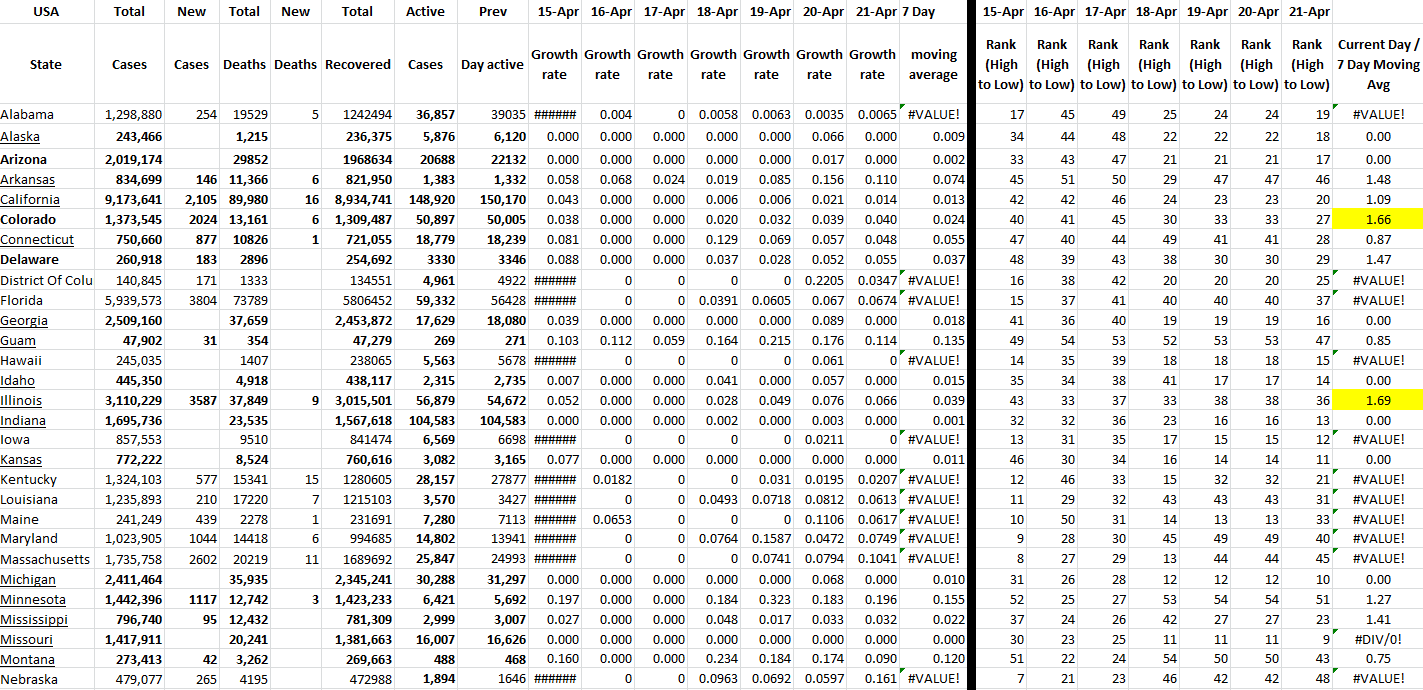
Task: Select the Georgia hyperlink
Action: click(24, 320)
